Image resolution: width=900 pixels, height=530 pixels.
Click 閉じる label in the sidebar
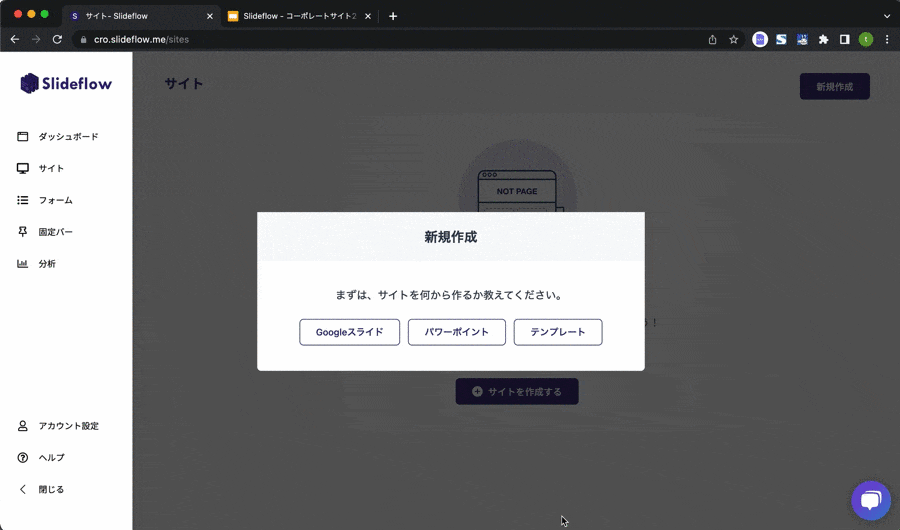click(x=51, y=489)
